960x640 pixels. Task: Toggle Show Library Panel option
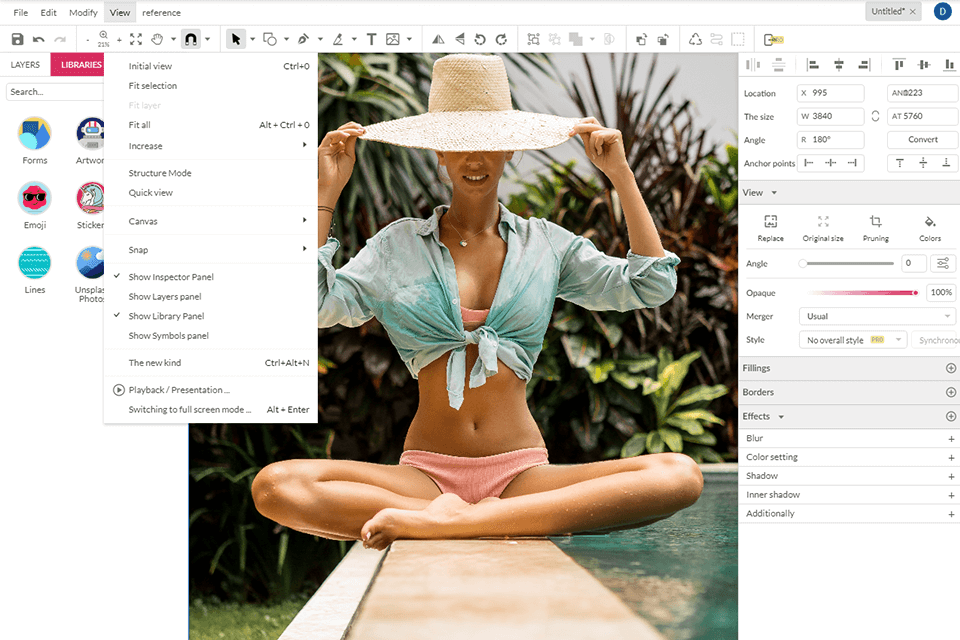click(166, 316)
